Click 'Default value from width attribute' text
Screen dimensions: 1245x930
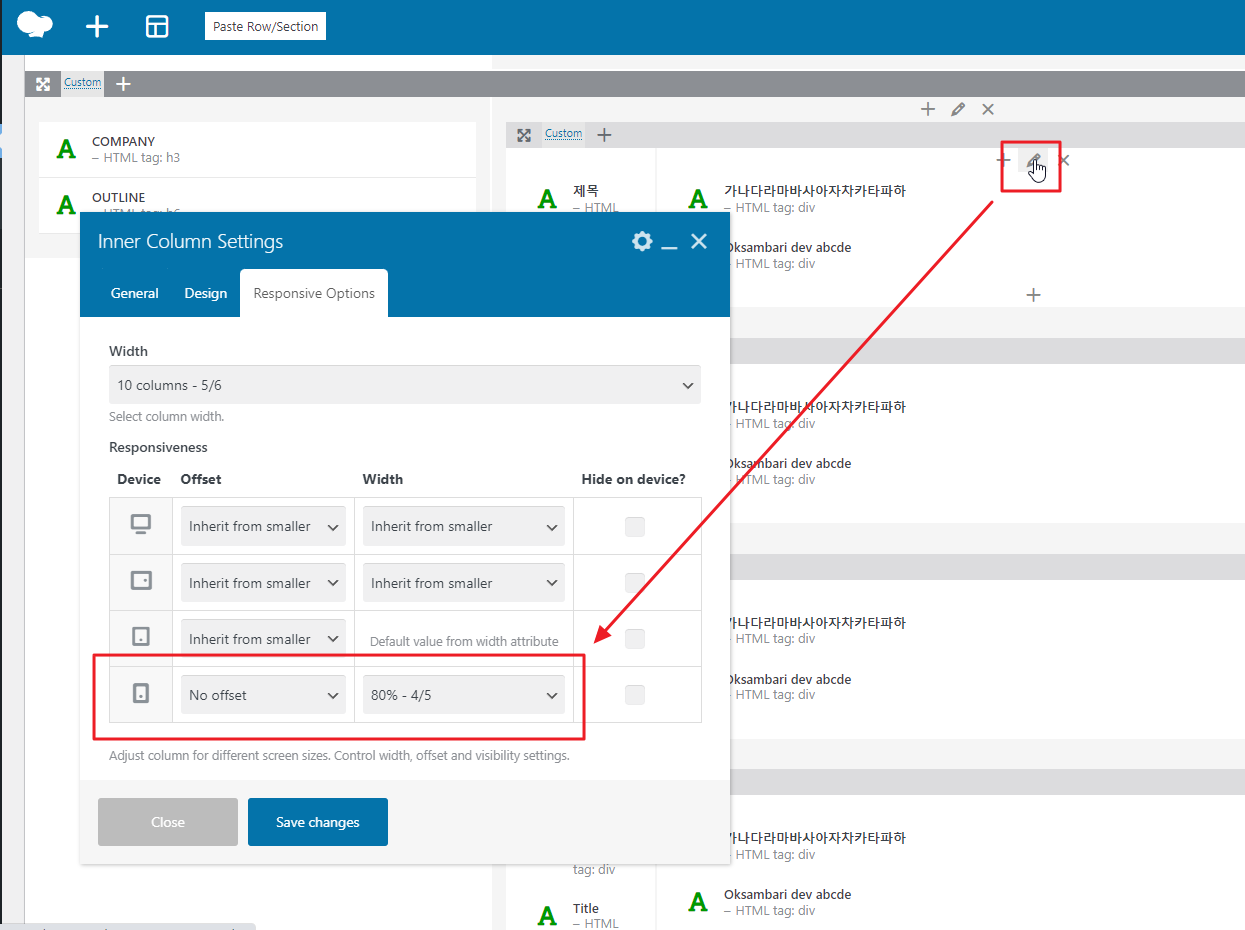464,641
